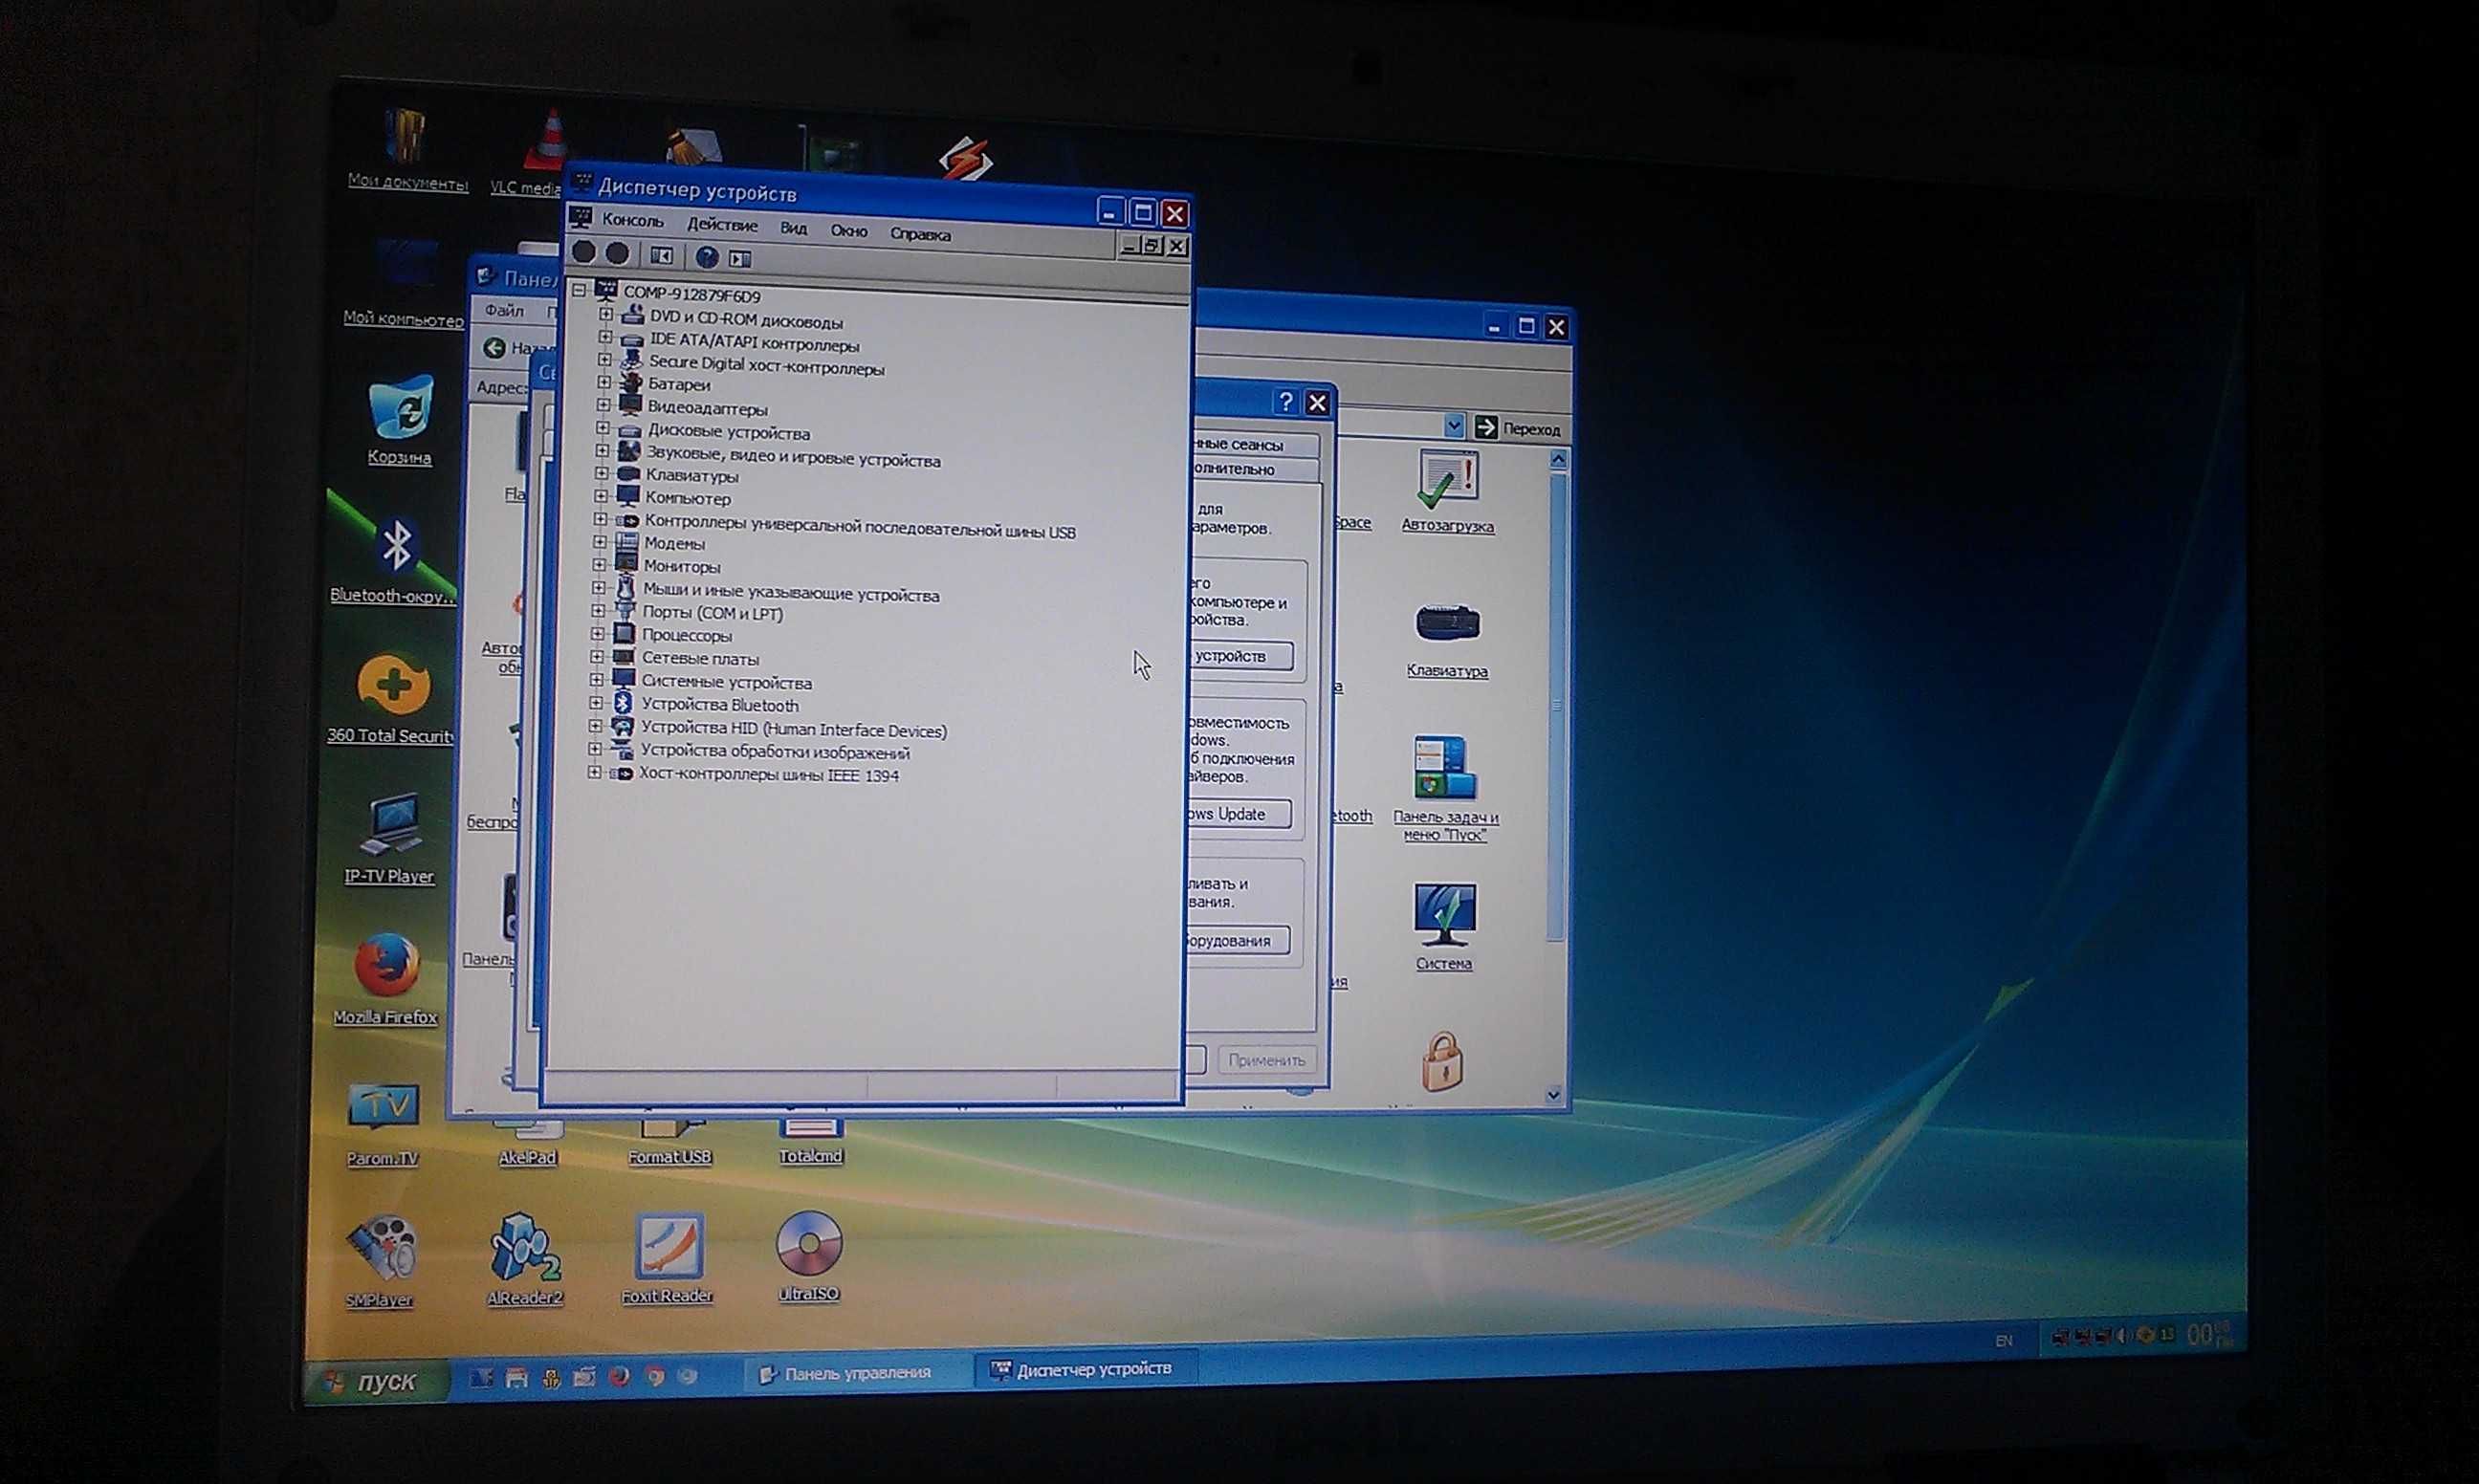This screenshot has width=2479, height=1484.
Task: Click the toolbar icon right of the Help icon
Action: click(x=740, y=259)
